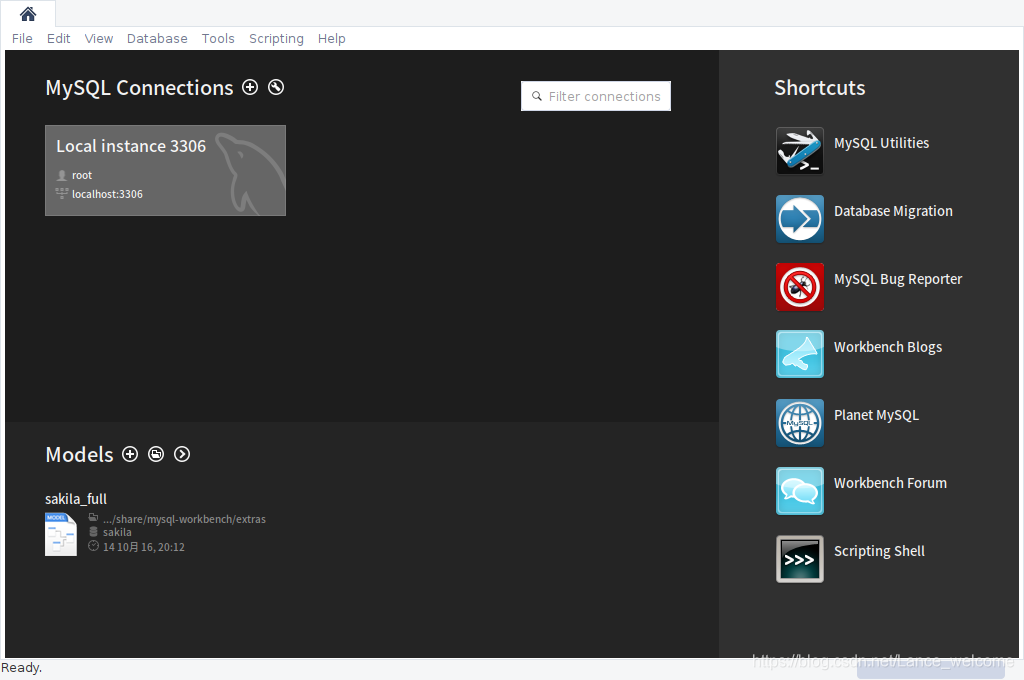
Task: Open the View menu
Action: click(99, 39)
